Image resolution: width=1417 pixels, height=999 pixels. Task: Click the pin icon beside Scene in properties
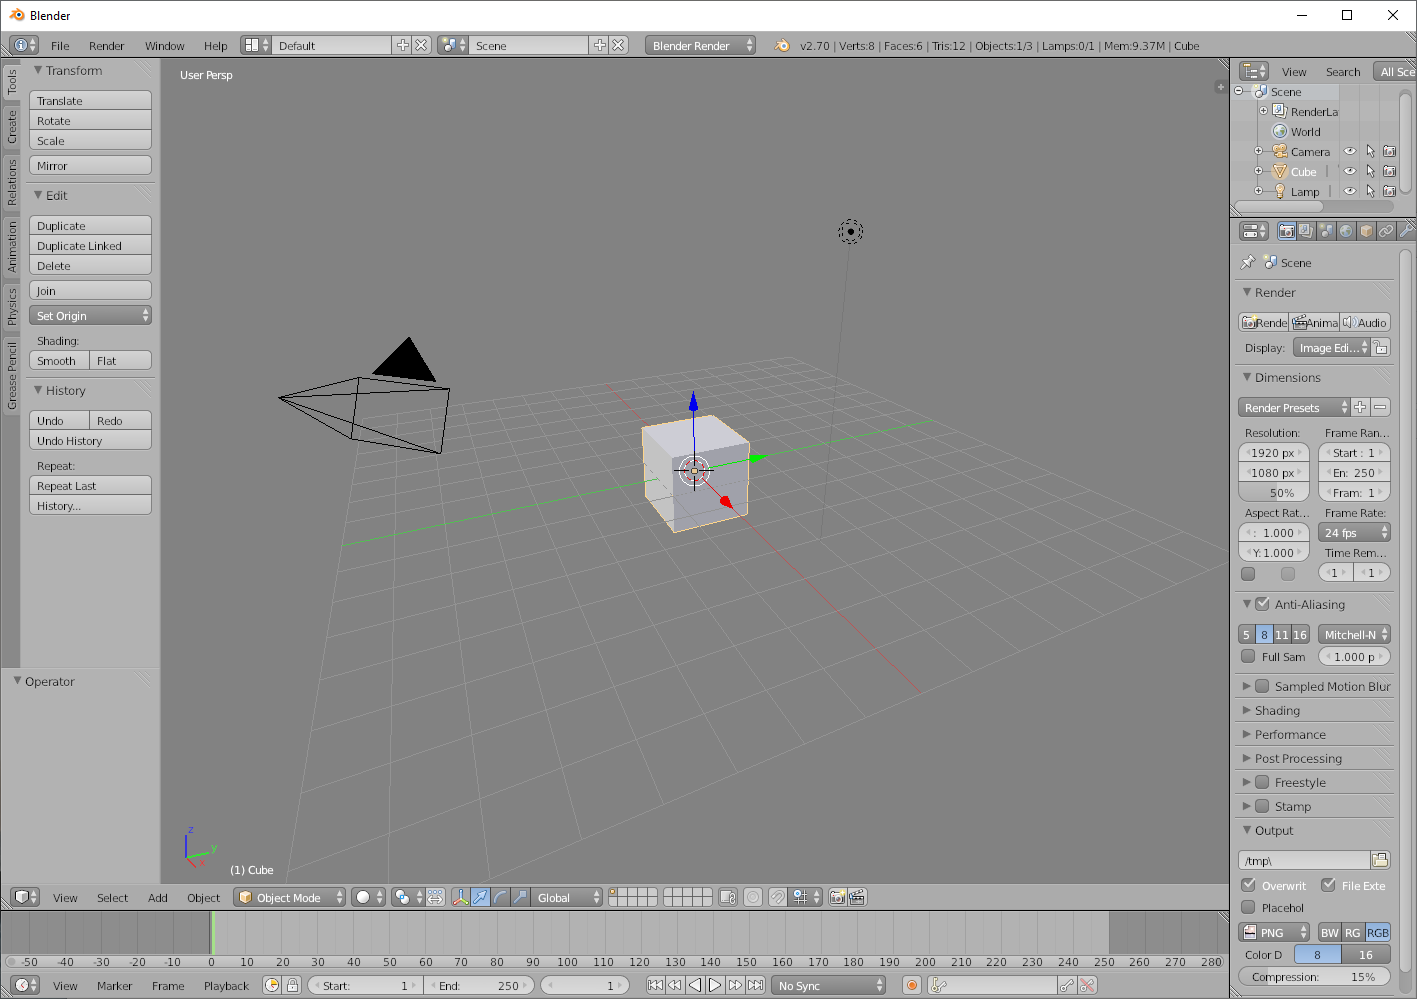click(x=1248, y=262)
